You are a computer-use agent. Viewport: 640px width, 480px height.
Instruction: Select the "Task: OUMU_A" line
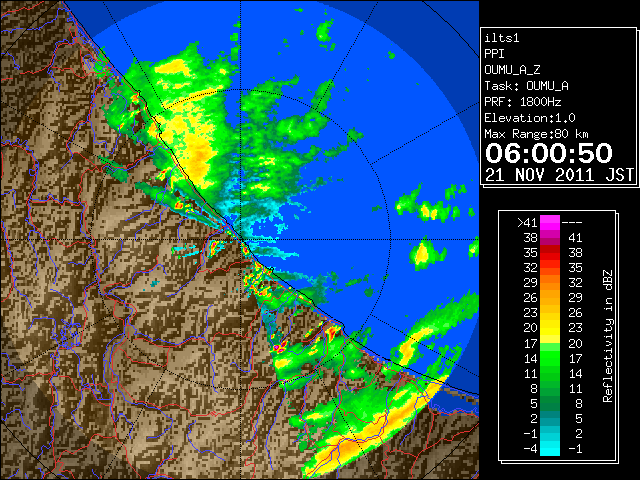pos(526,86)
